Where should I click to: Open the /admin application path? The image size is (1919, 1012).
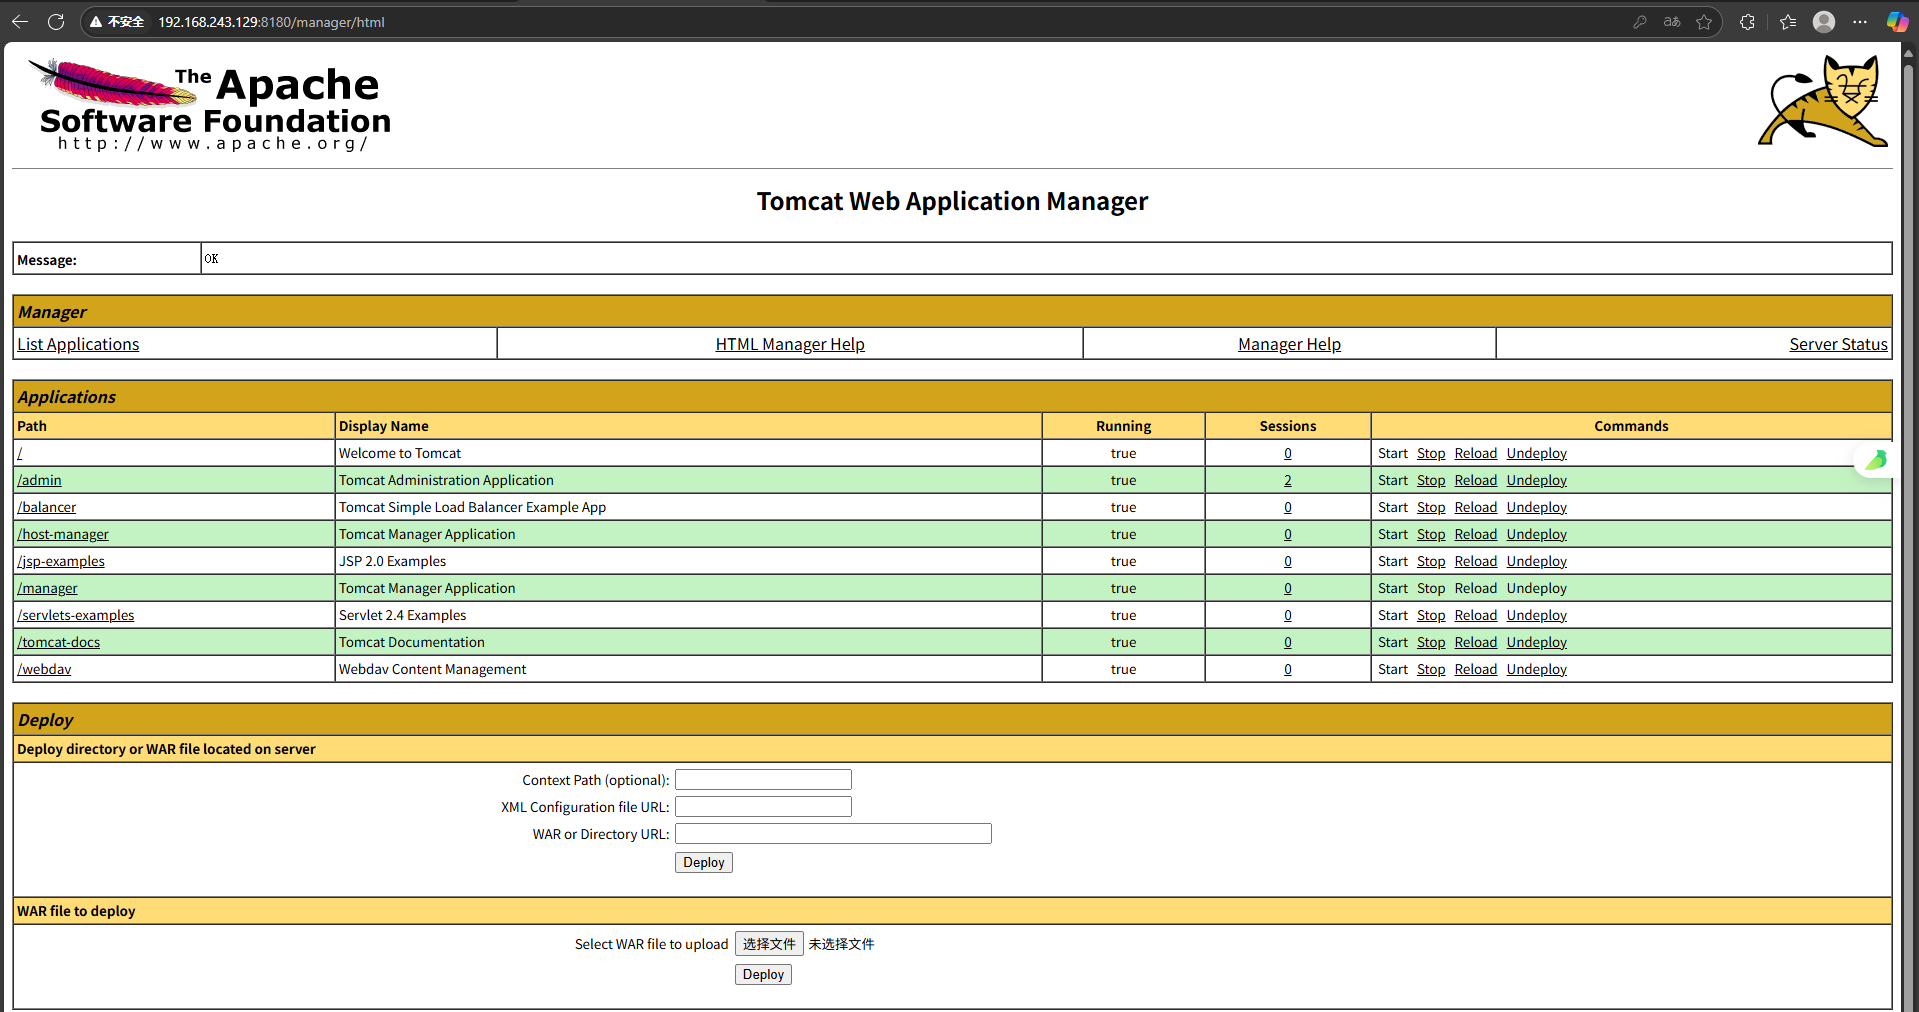tap(39, 480)
